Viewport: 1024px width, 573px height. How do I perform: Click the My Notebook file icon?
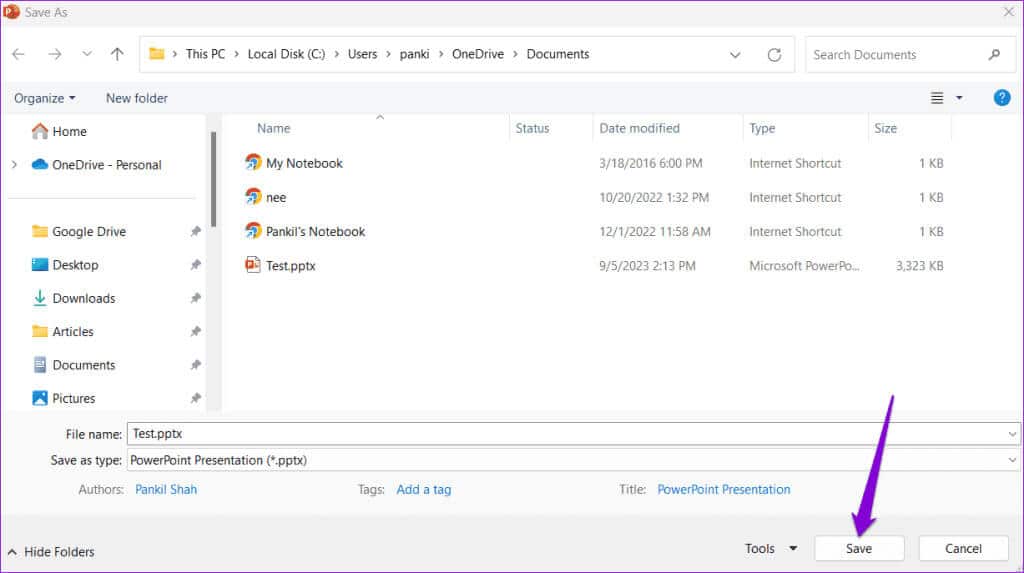253,162
